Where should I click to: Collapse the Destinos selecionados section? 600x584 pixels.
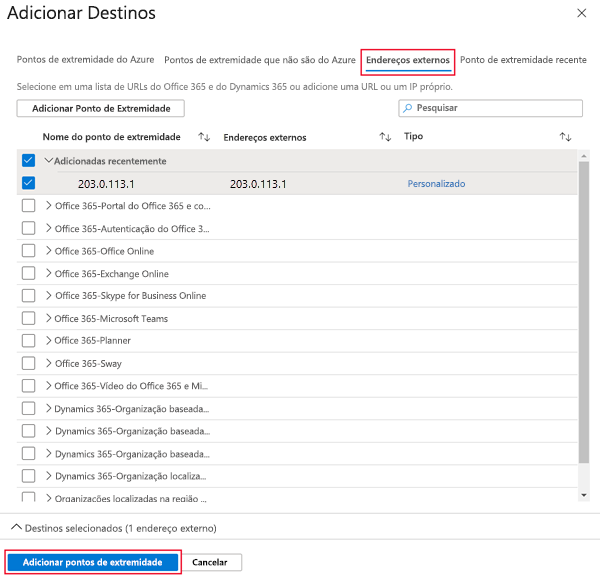click(x=15, y=527)
